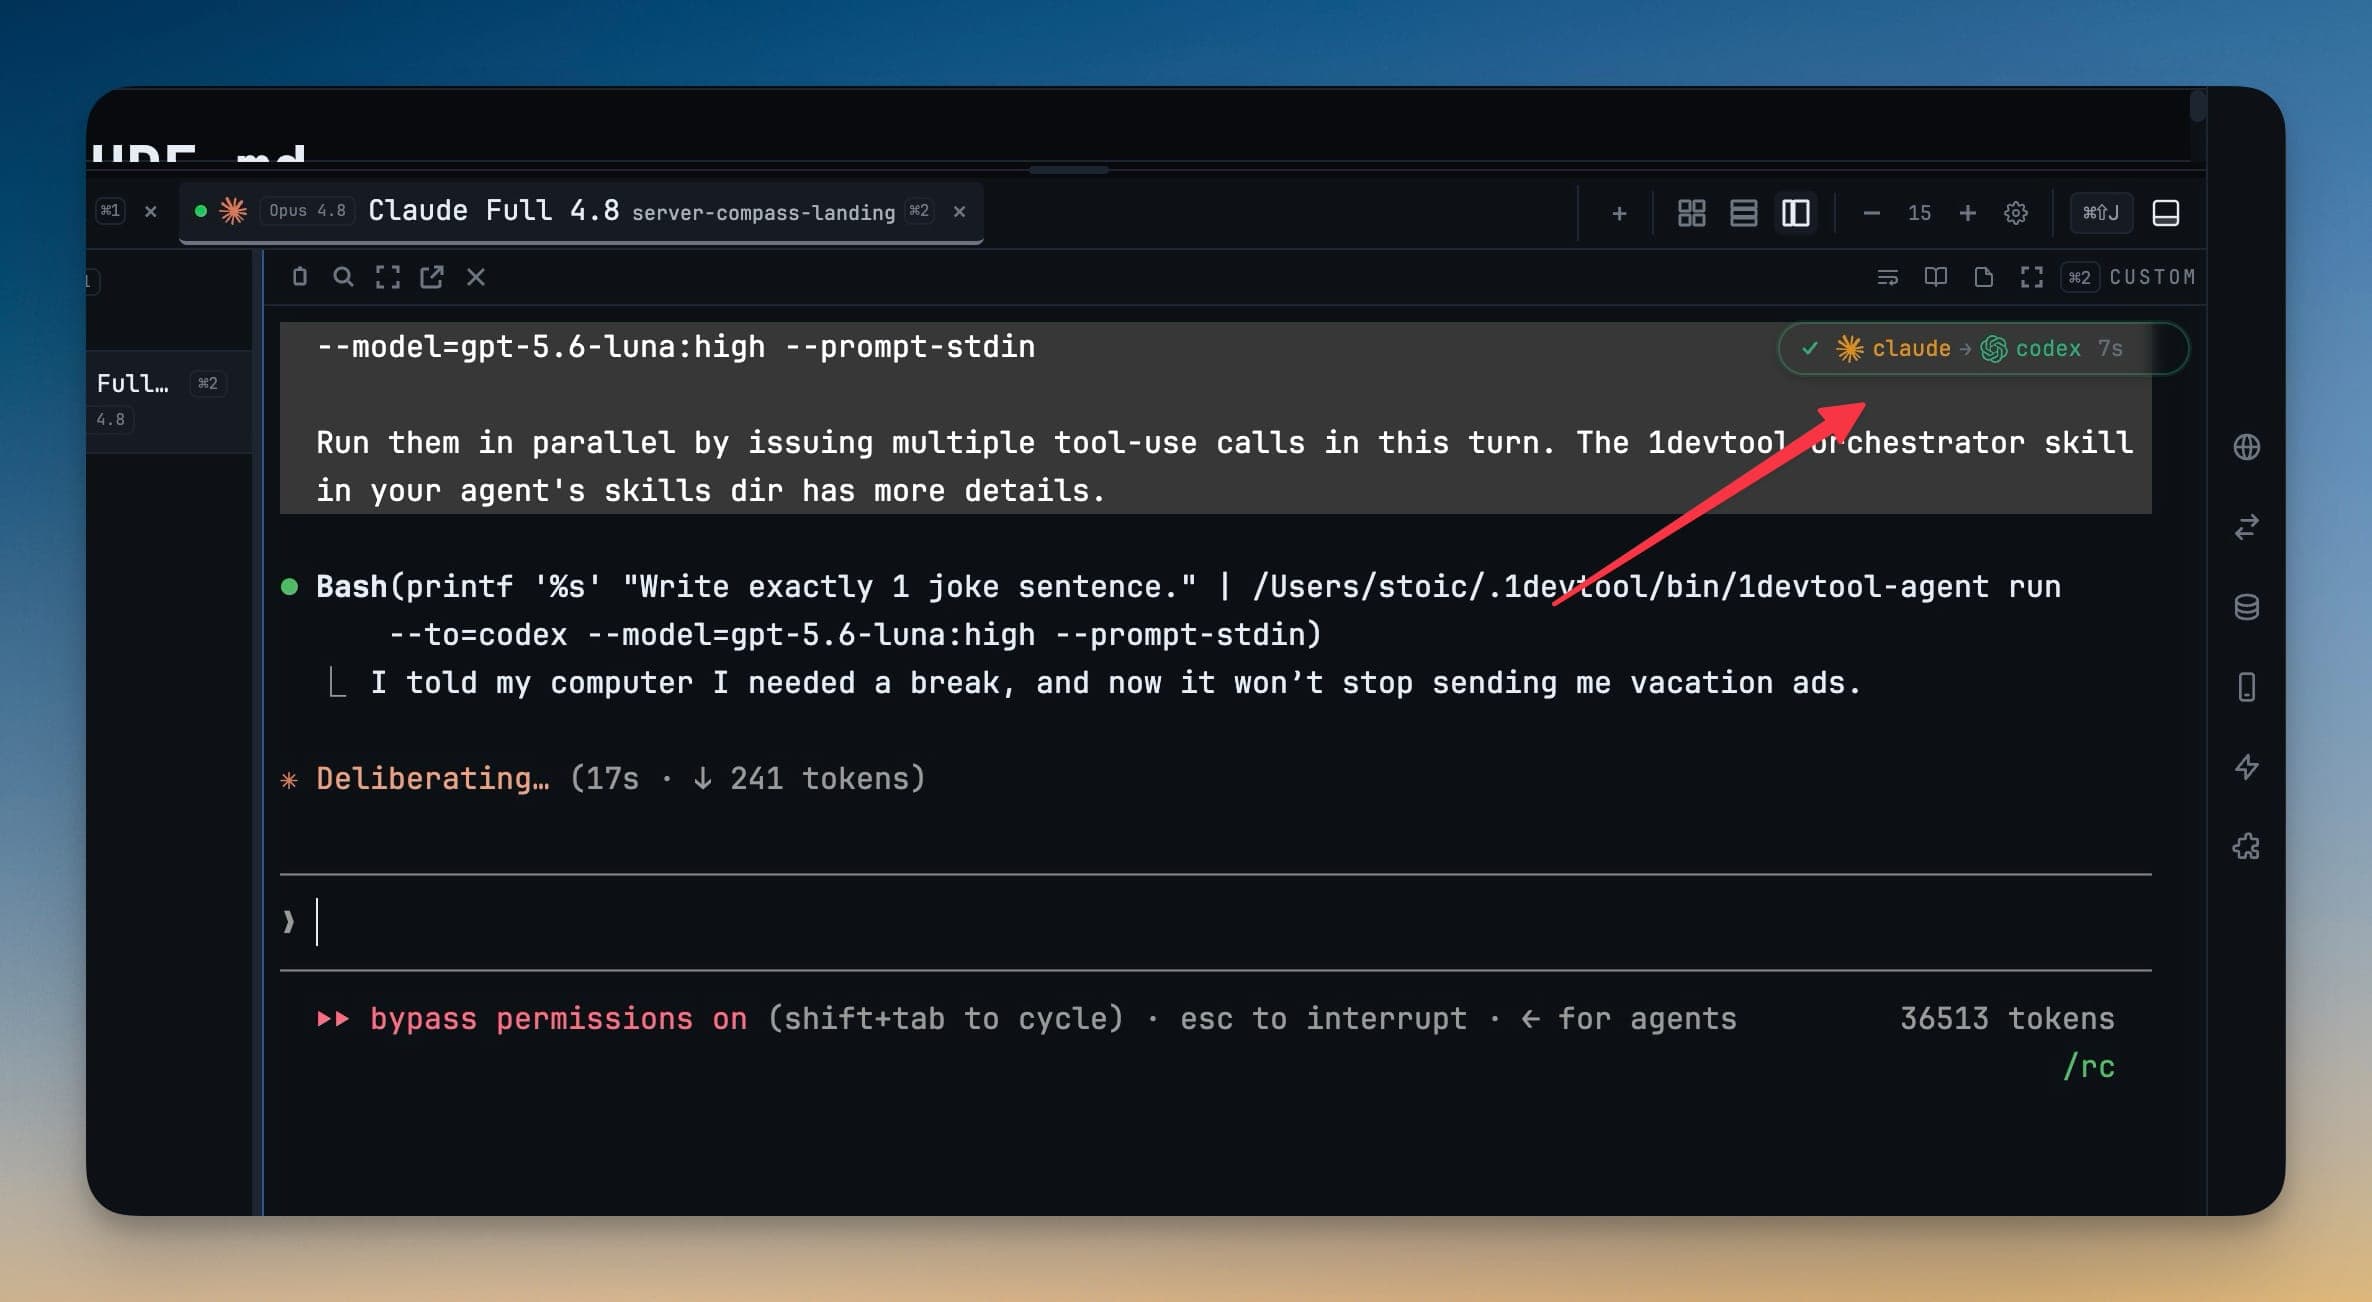
Task: Open the reader book icon
Action: tap(1935, 277)
